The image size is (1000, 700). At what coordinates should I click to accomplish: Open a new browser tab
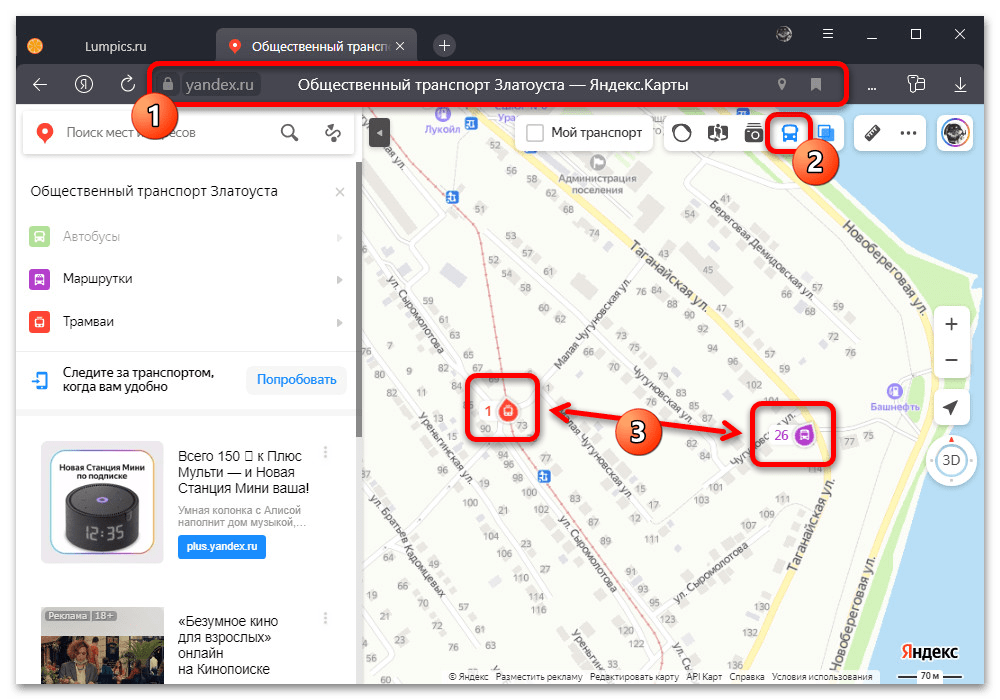pyautogui.click(x=445, y=45)
